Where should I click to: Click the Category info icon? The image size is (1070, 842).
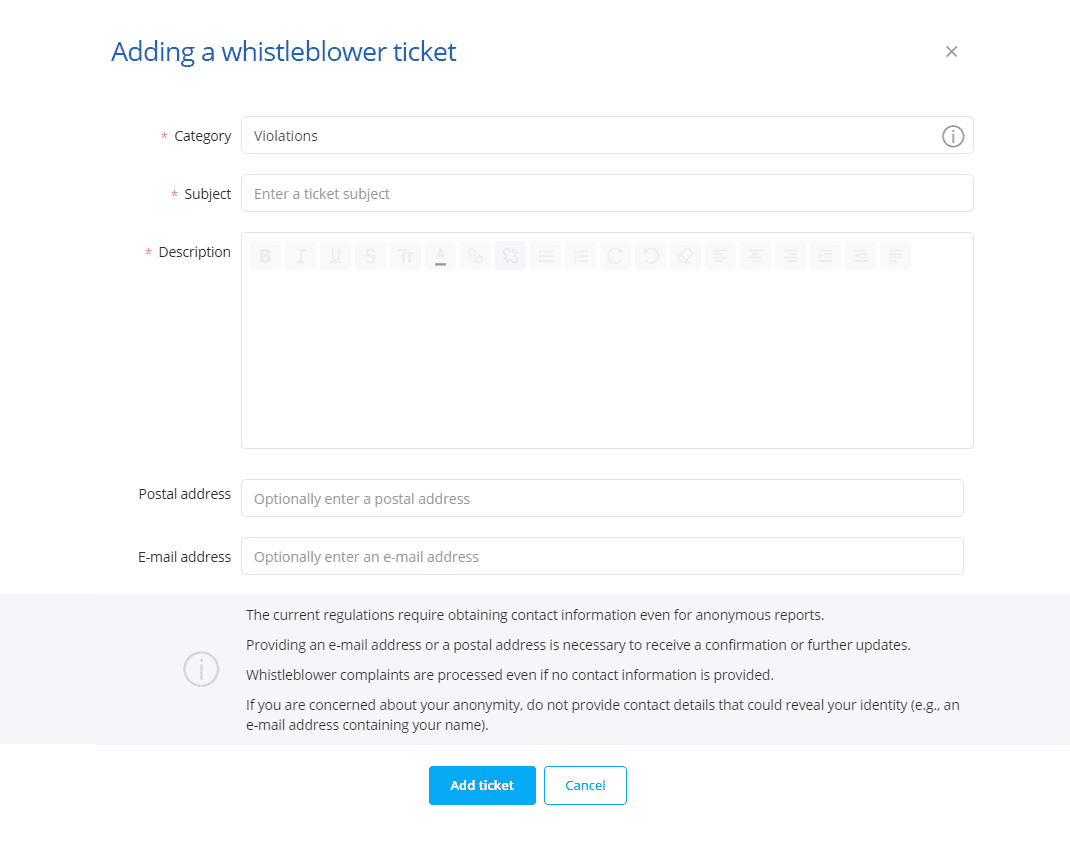(953, 136)
